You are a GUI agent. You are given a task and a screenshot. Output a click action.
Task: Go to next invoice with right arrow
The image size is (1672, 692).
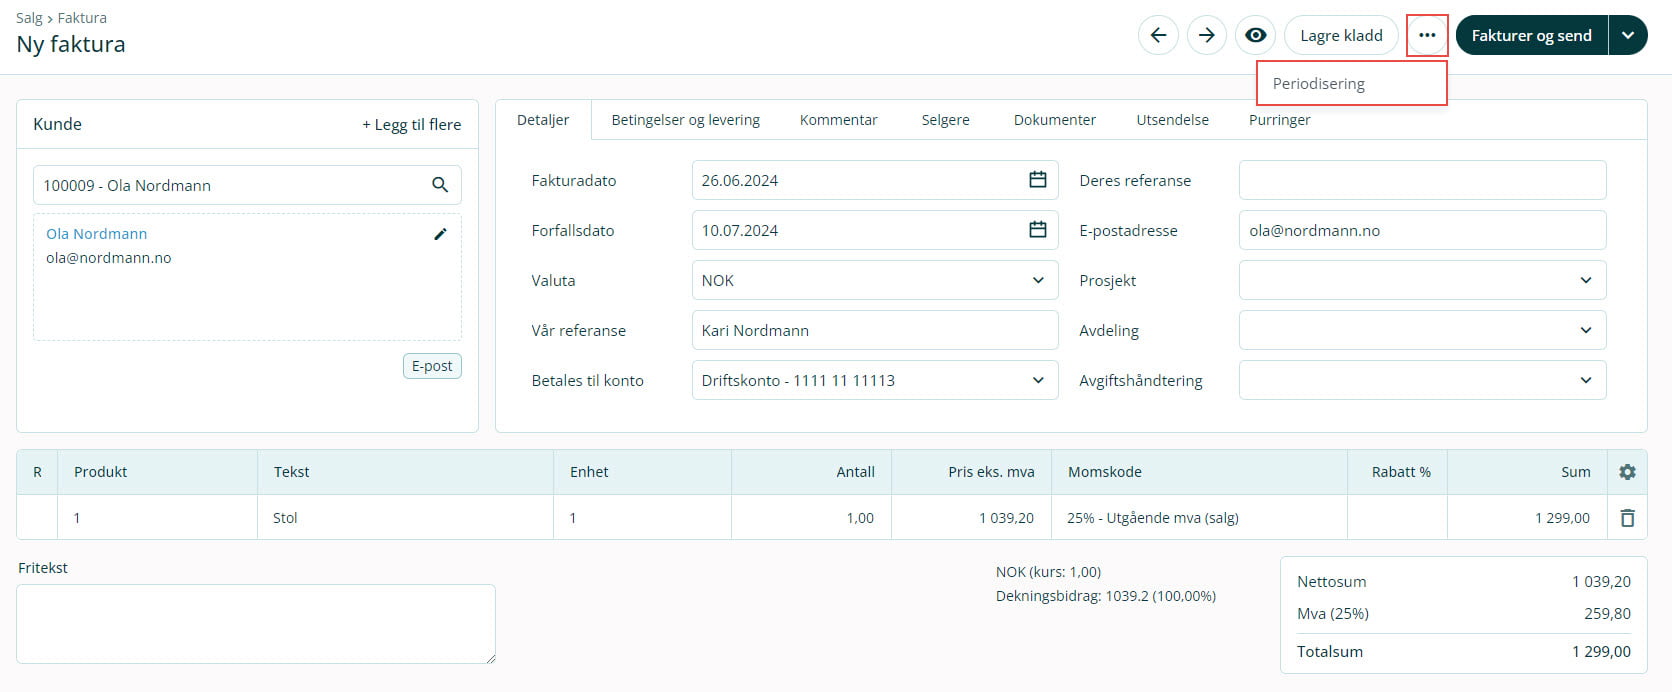[1207, 36]
